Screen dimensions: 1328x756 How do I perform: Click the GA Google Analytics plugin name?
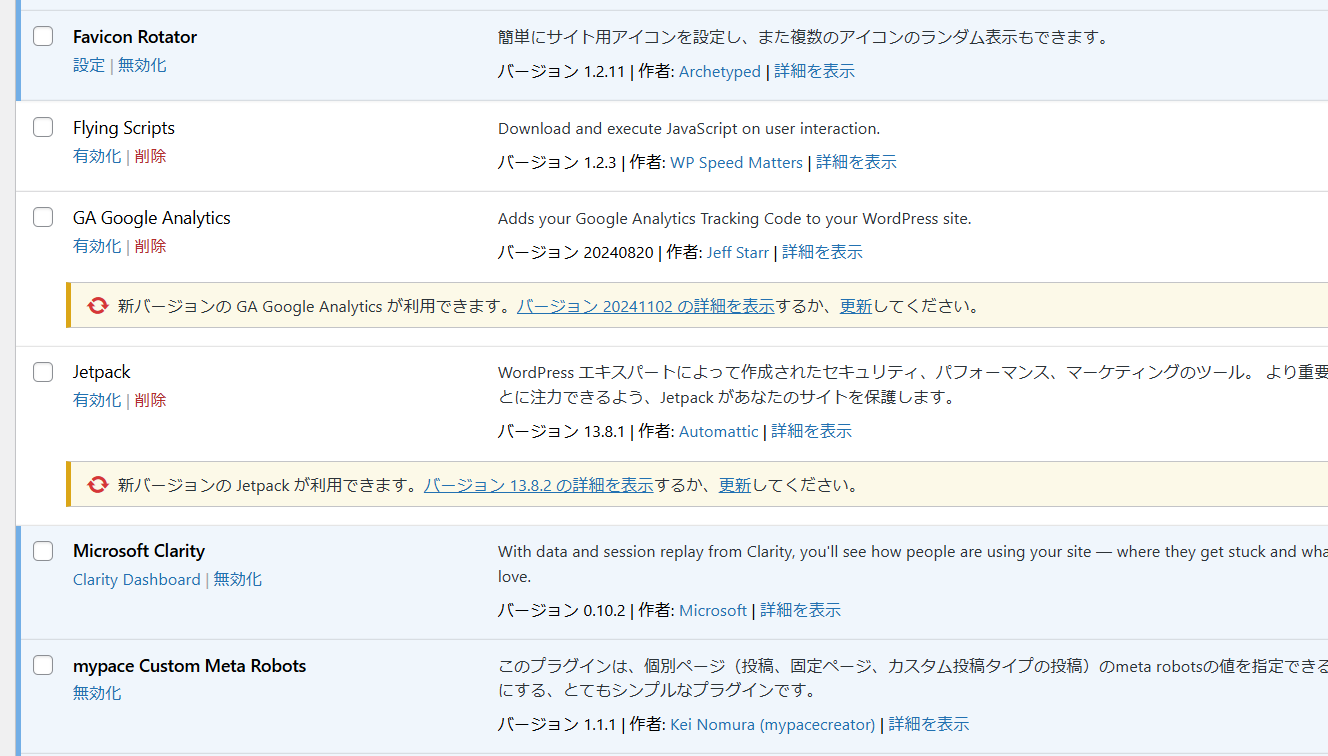(x=152, y=218)
